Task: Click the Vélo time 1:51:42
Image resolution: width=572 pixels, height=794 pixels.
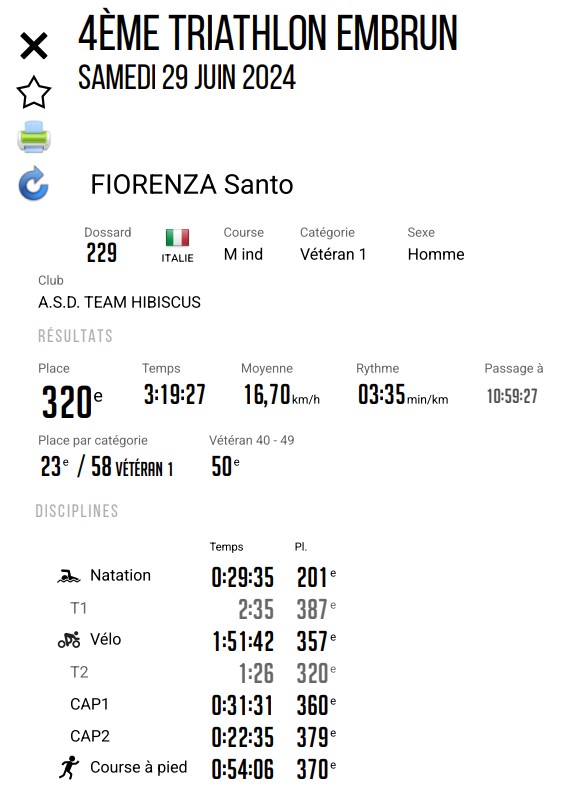Action: tap(243, 641)
